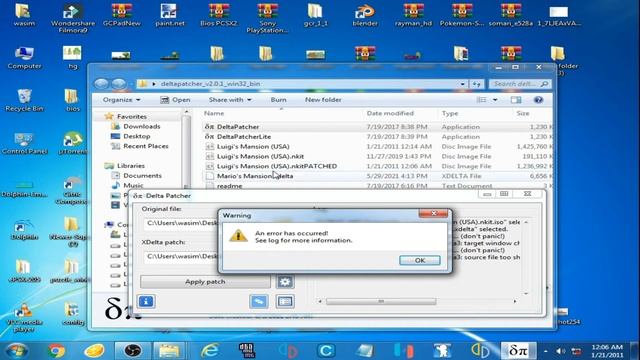Open the VLC media player desktop icon
Image resolution: width=640 pixels, height=360 pixels.
pos(24,318)
